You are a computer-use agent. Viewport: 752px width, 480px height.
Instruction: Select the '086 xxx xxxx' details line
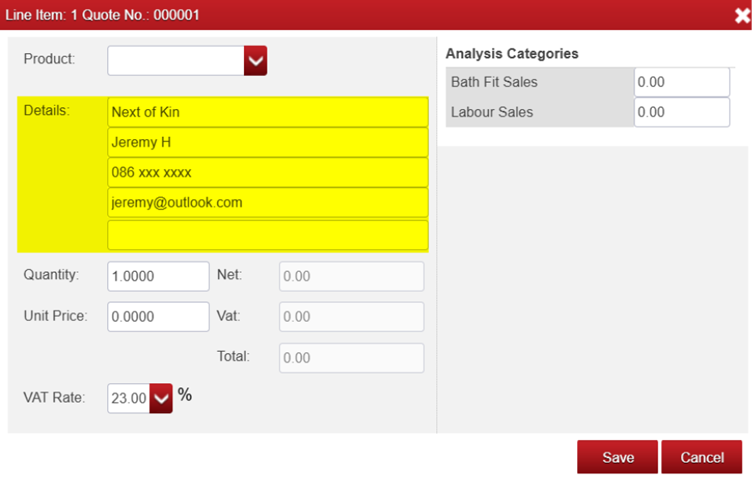click(268, 173)
